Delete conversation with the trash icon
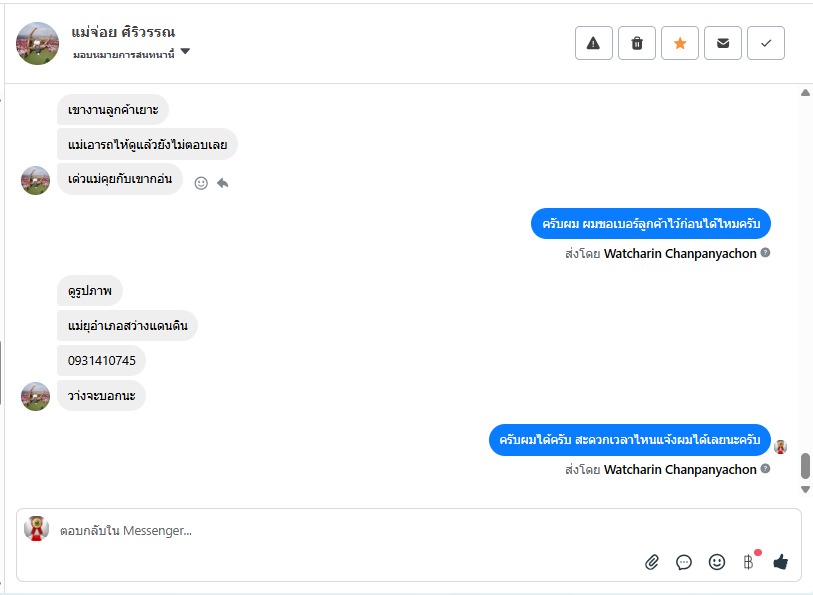The height and width of the screenshot is (595, 813). click(x=637, y=43)
